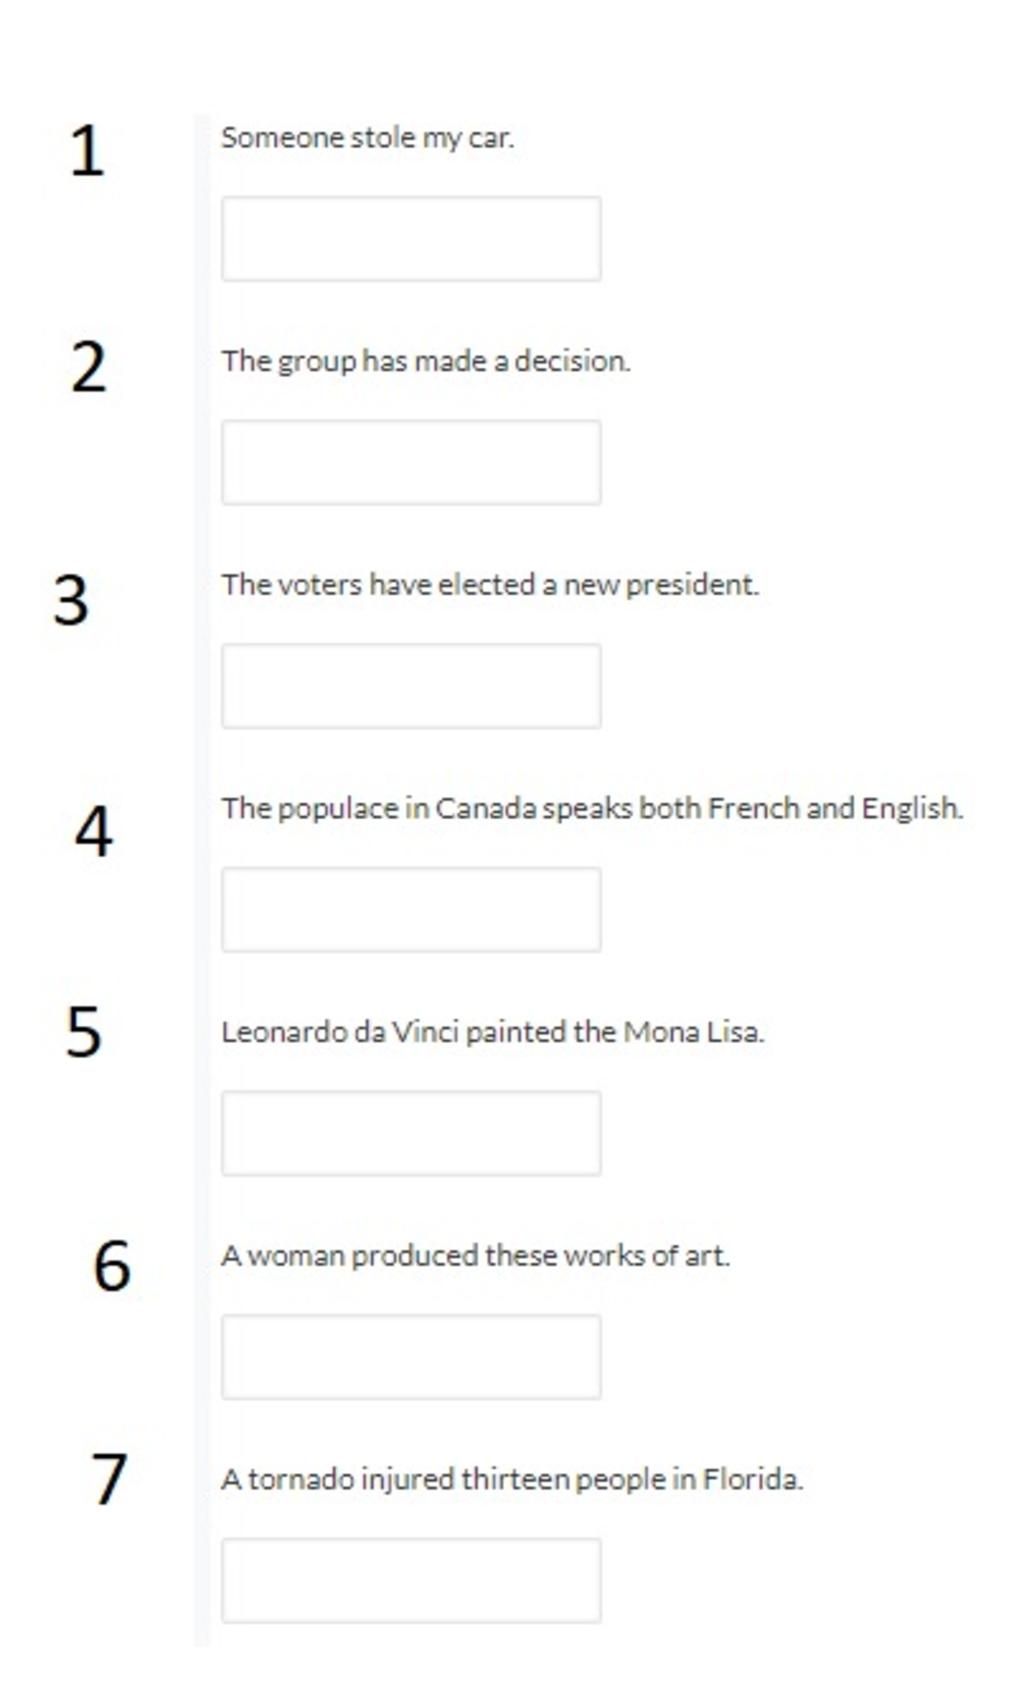This screenshot has width=1024, height=1685.
Task: Focus the input below "The group has made a decision"
Action: [x=411, y=462]
